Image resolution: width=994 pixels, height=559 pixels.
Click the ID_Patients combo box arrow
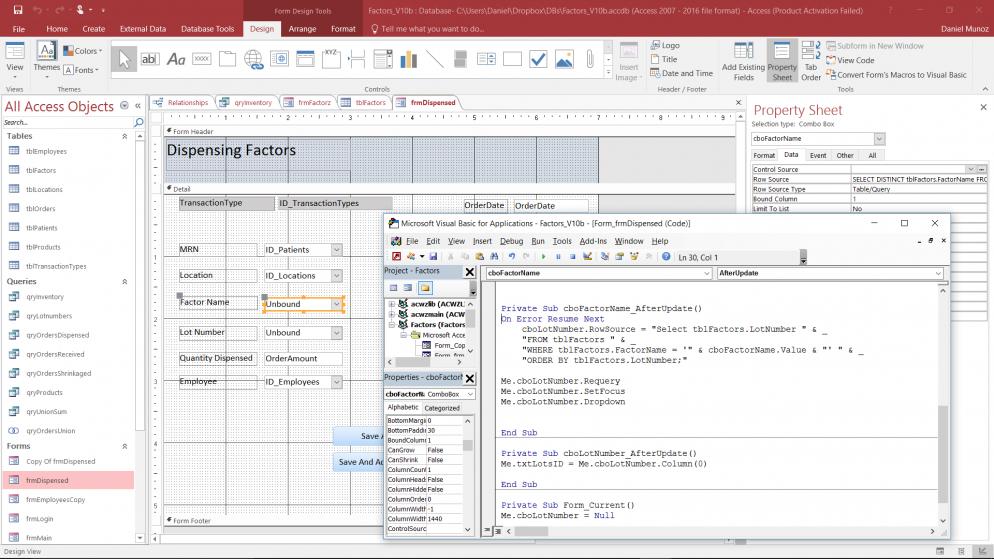[x=337, y=250]
